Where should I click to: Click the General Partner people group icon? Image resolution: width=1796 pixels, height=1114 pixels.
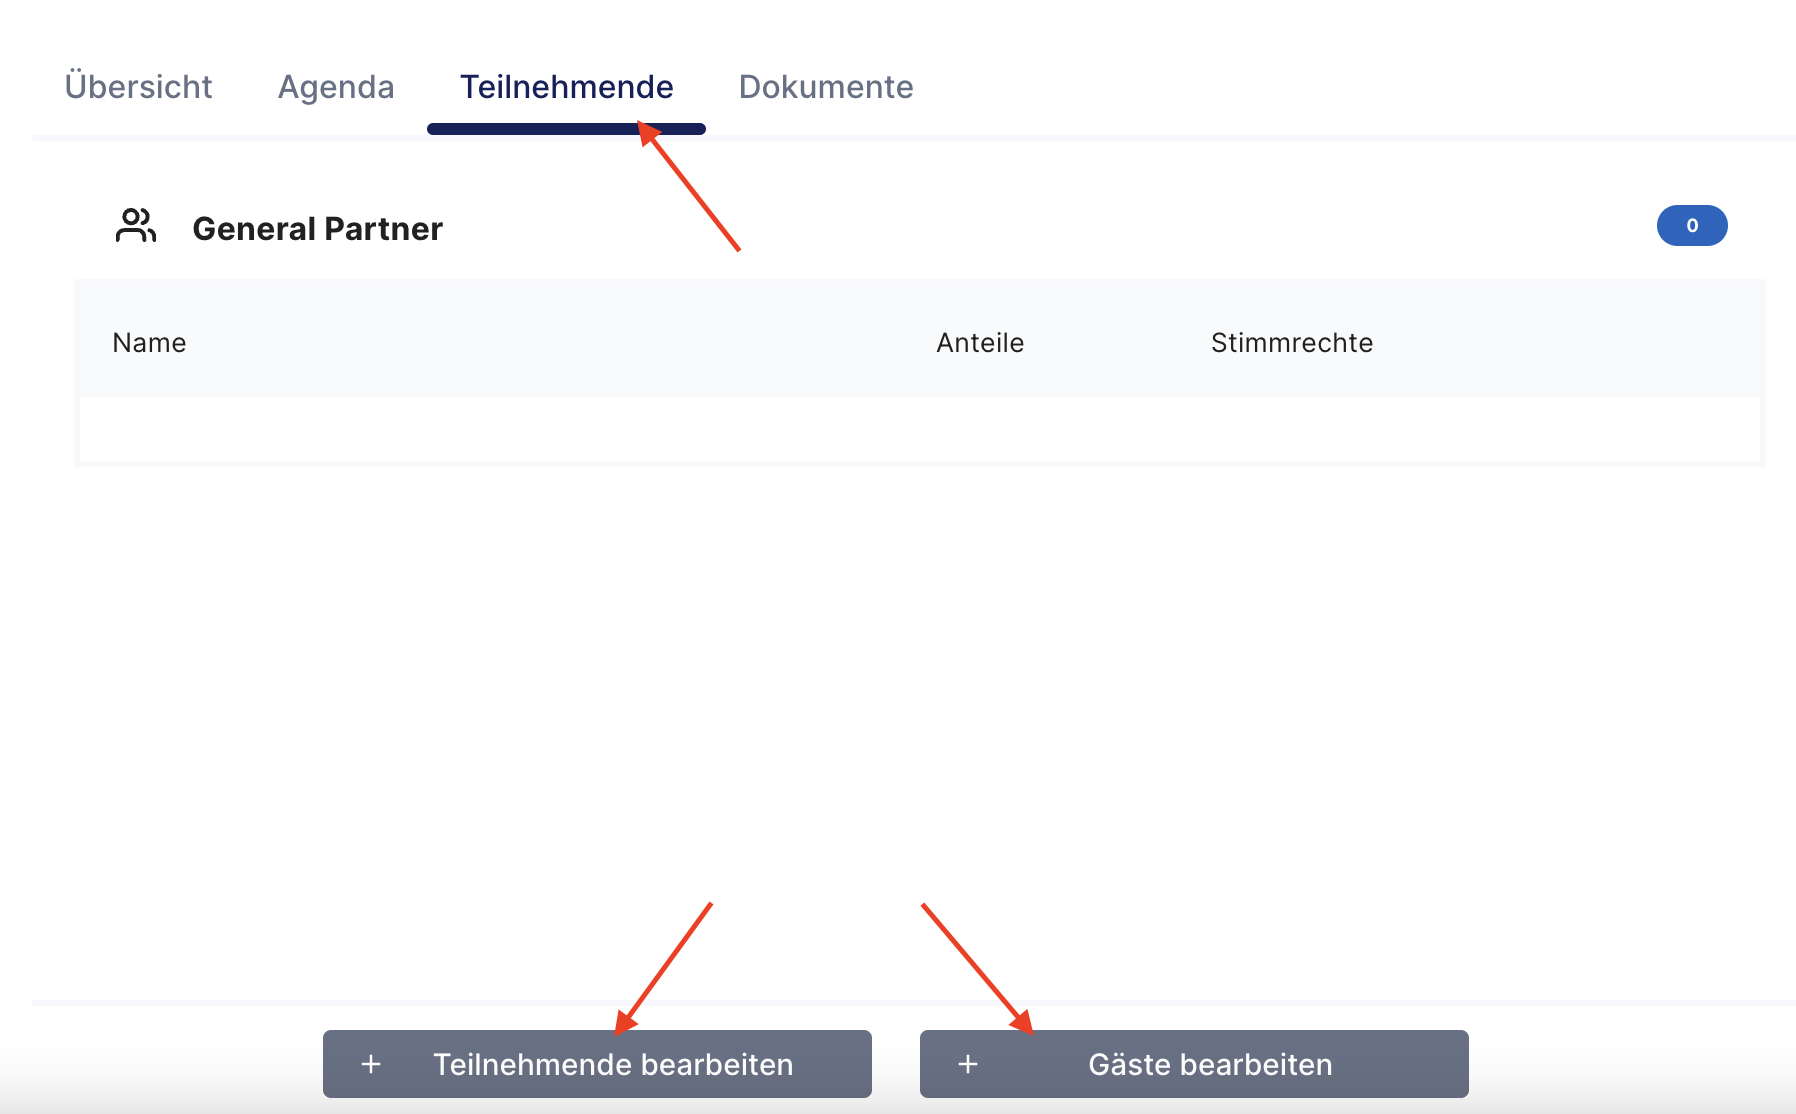(x=136, y=226)
